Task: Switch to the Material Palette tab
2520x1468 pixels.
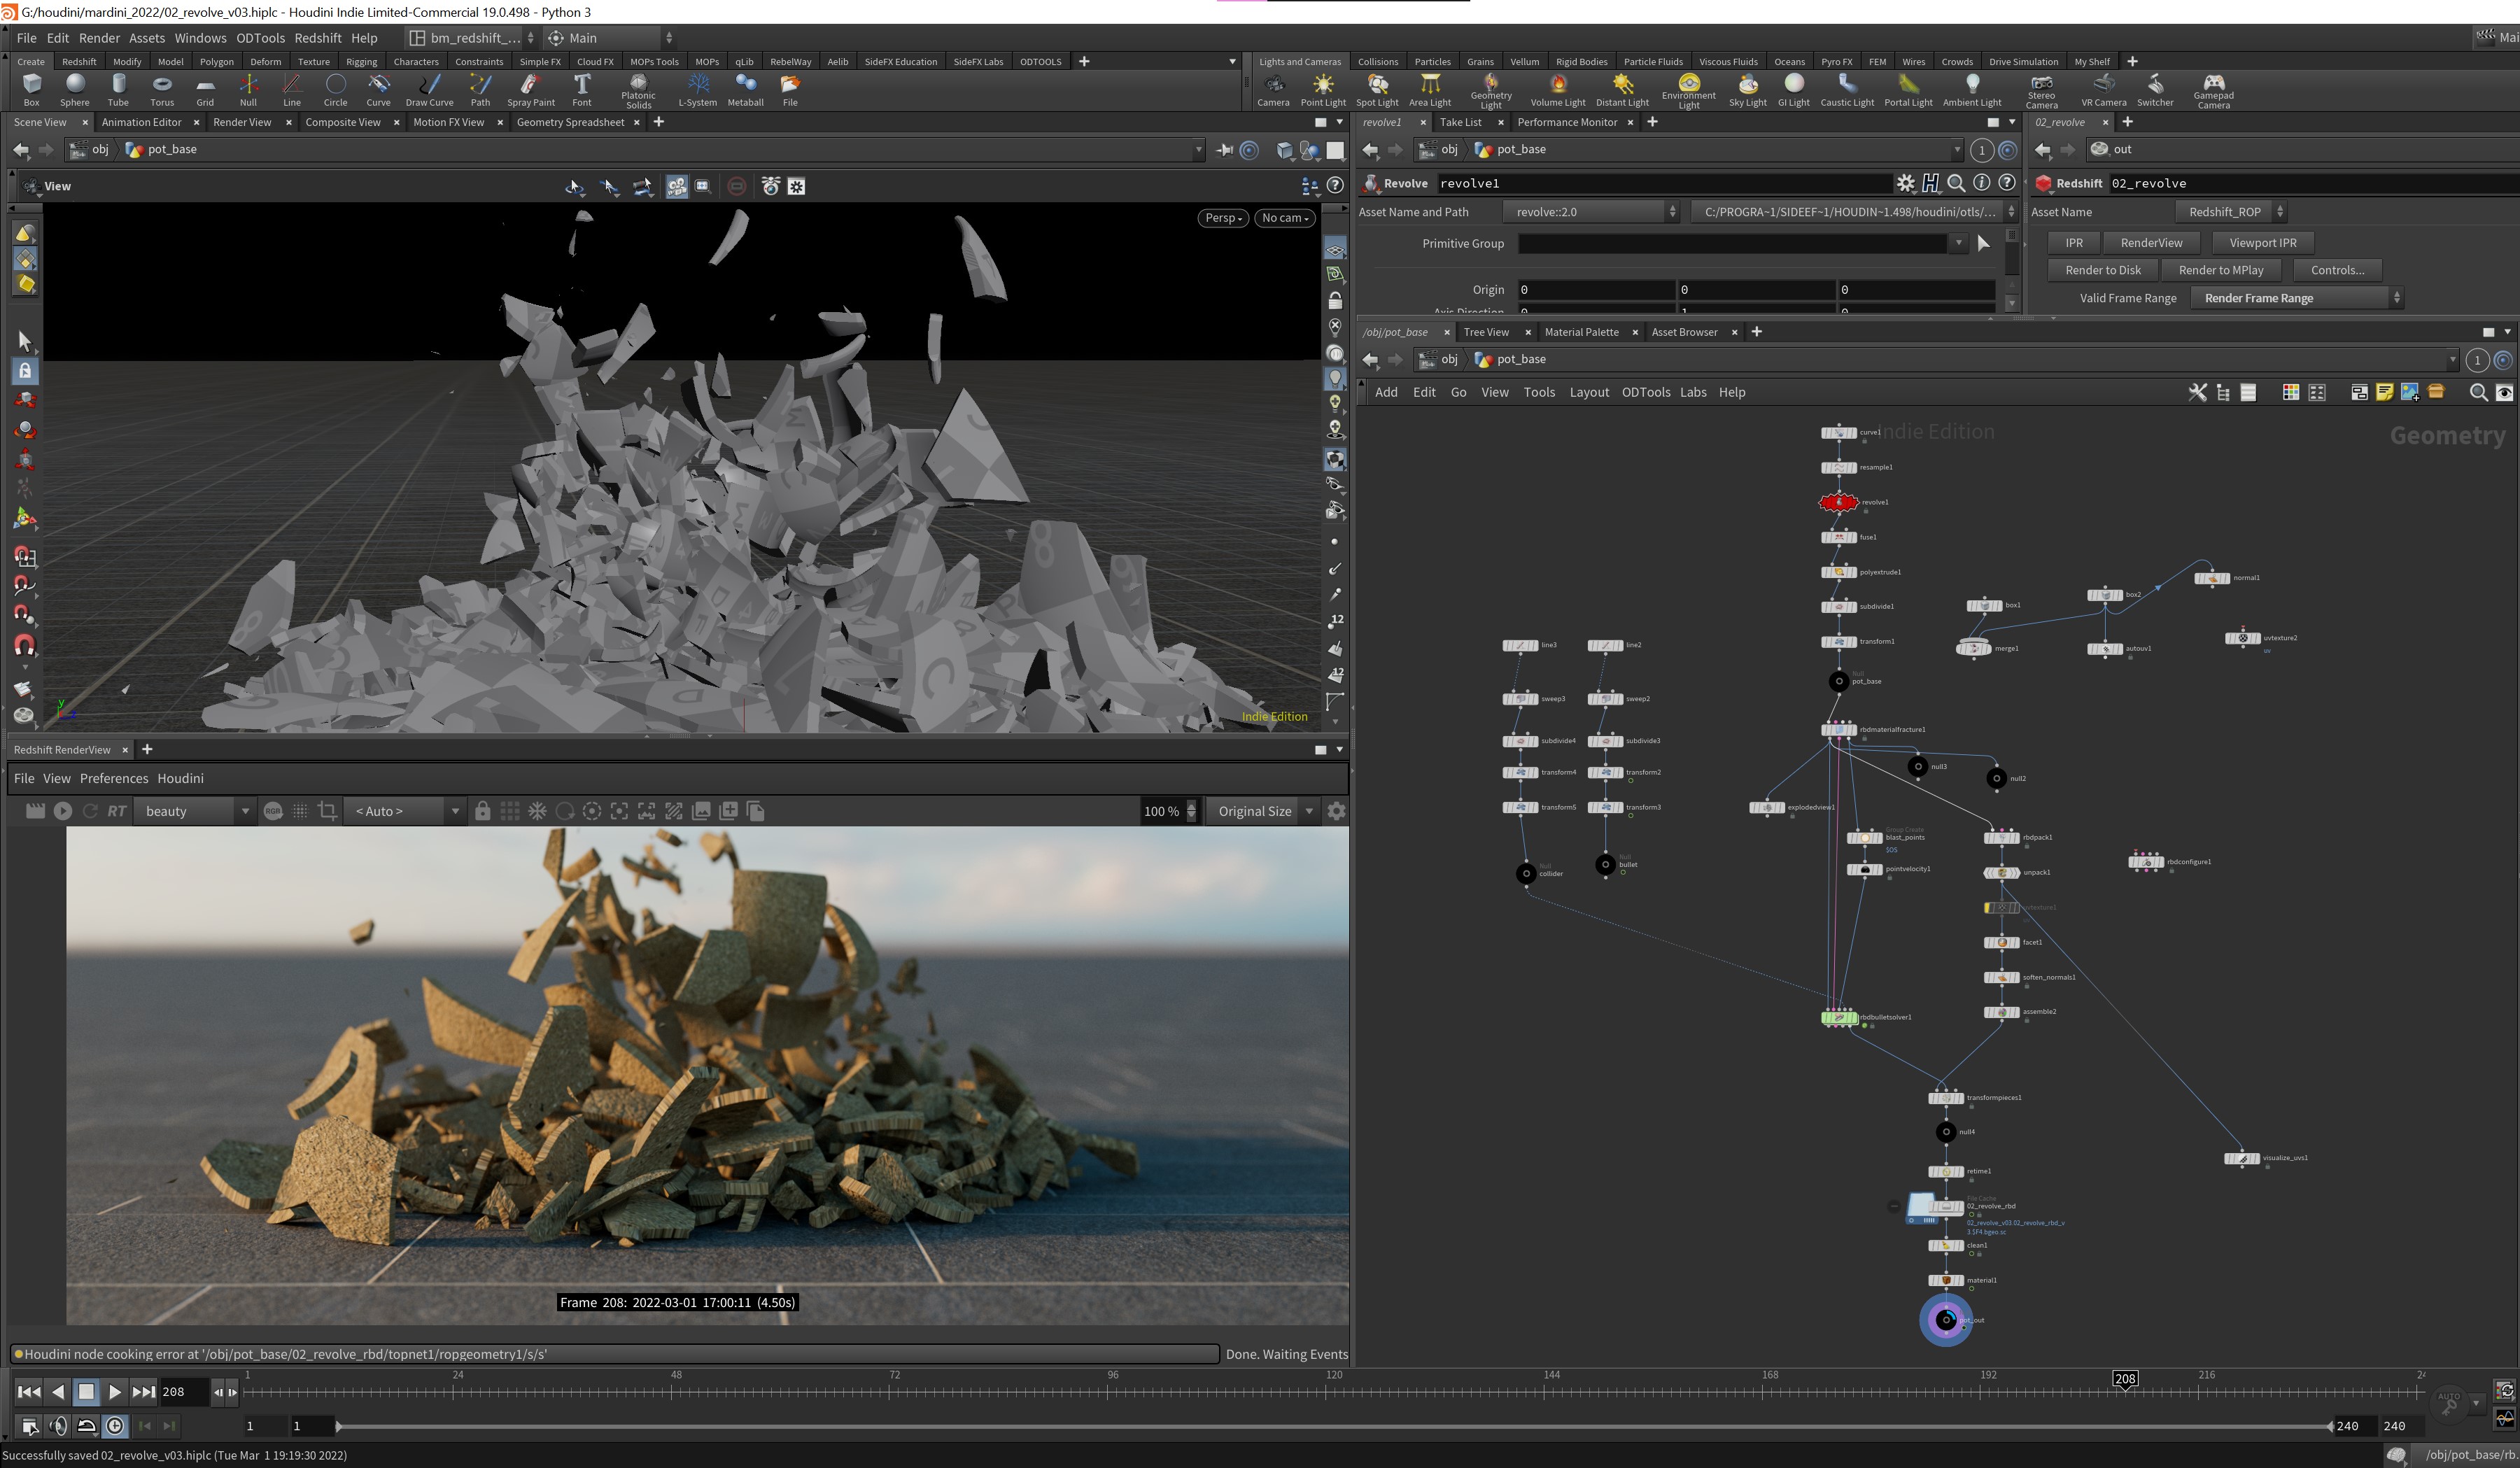Action: pyautogui.click(x=1581, y=332)
